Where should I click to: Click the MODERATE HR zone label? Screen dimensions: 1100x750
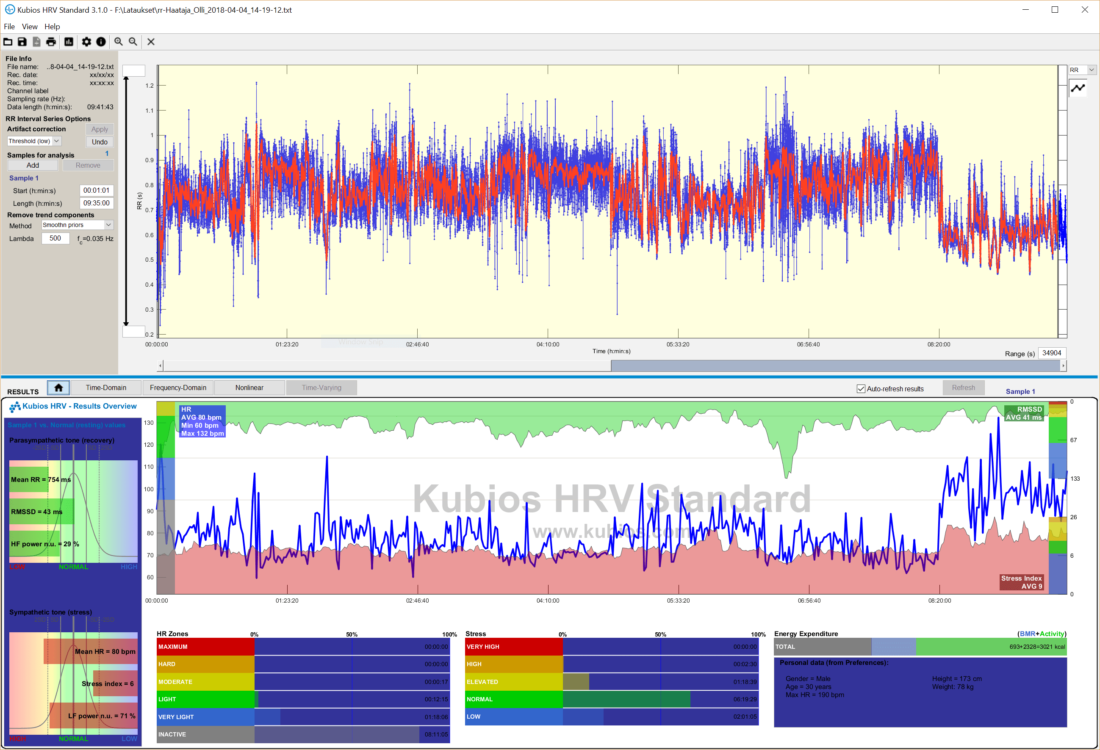[x=206, y=681]
